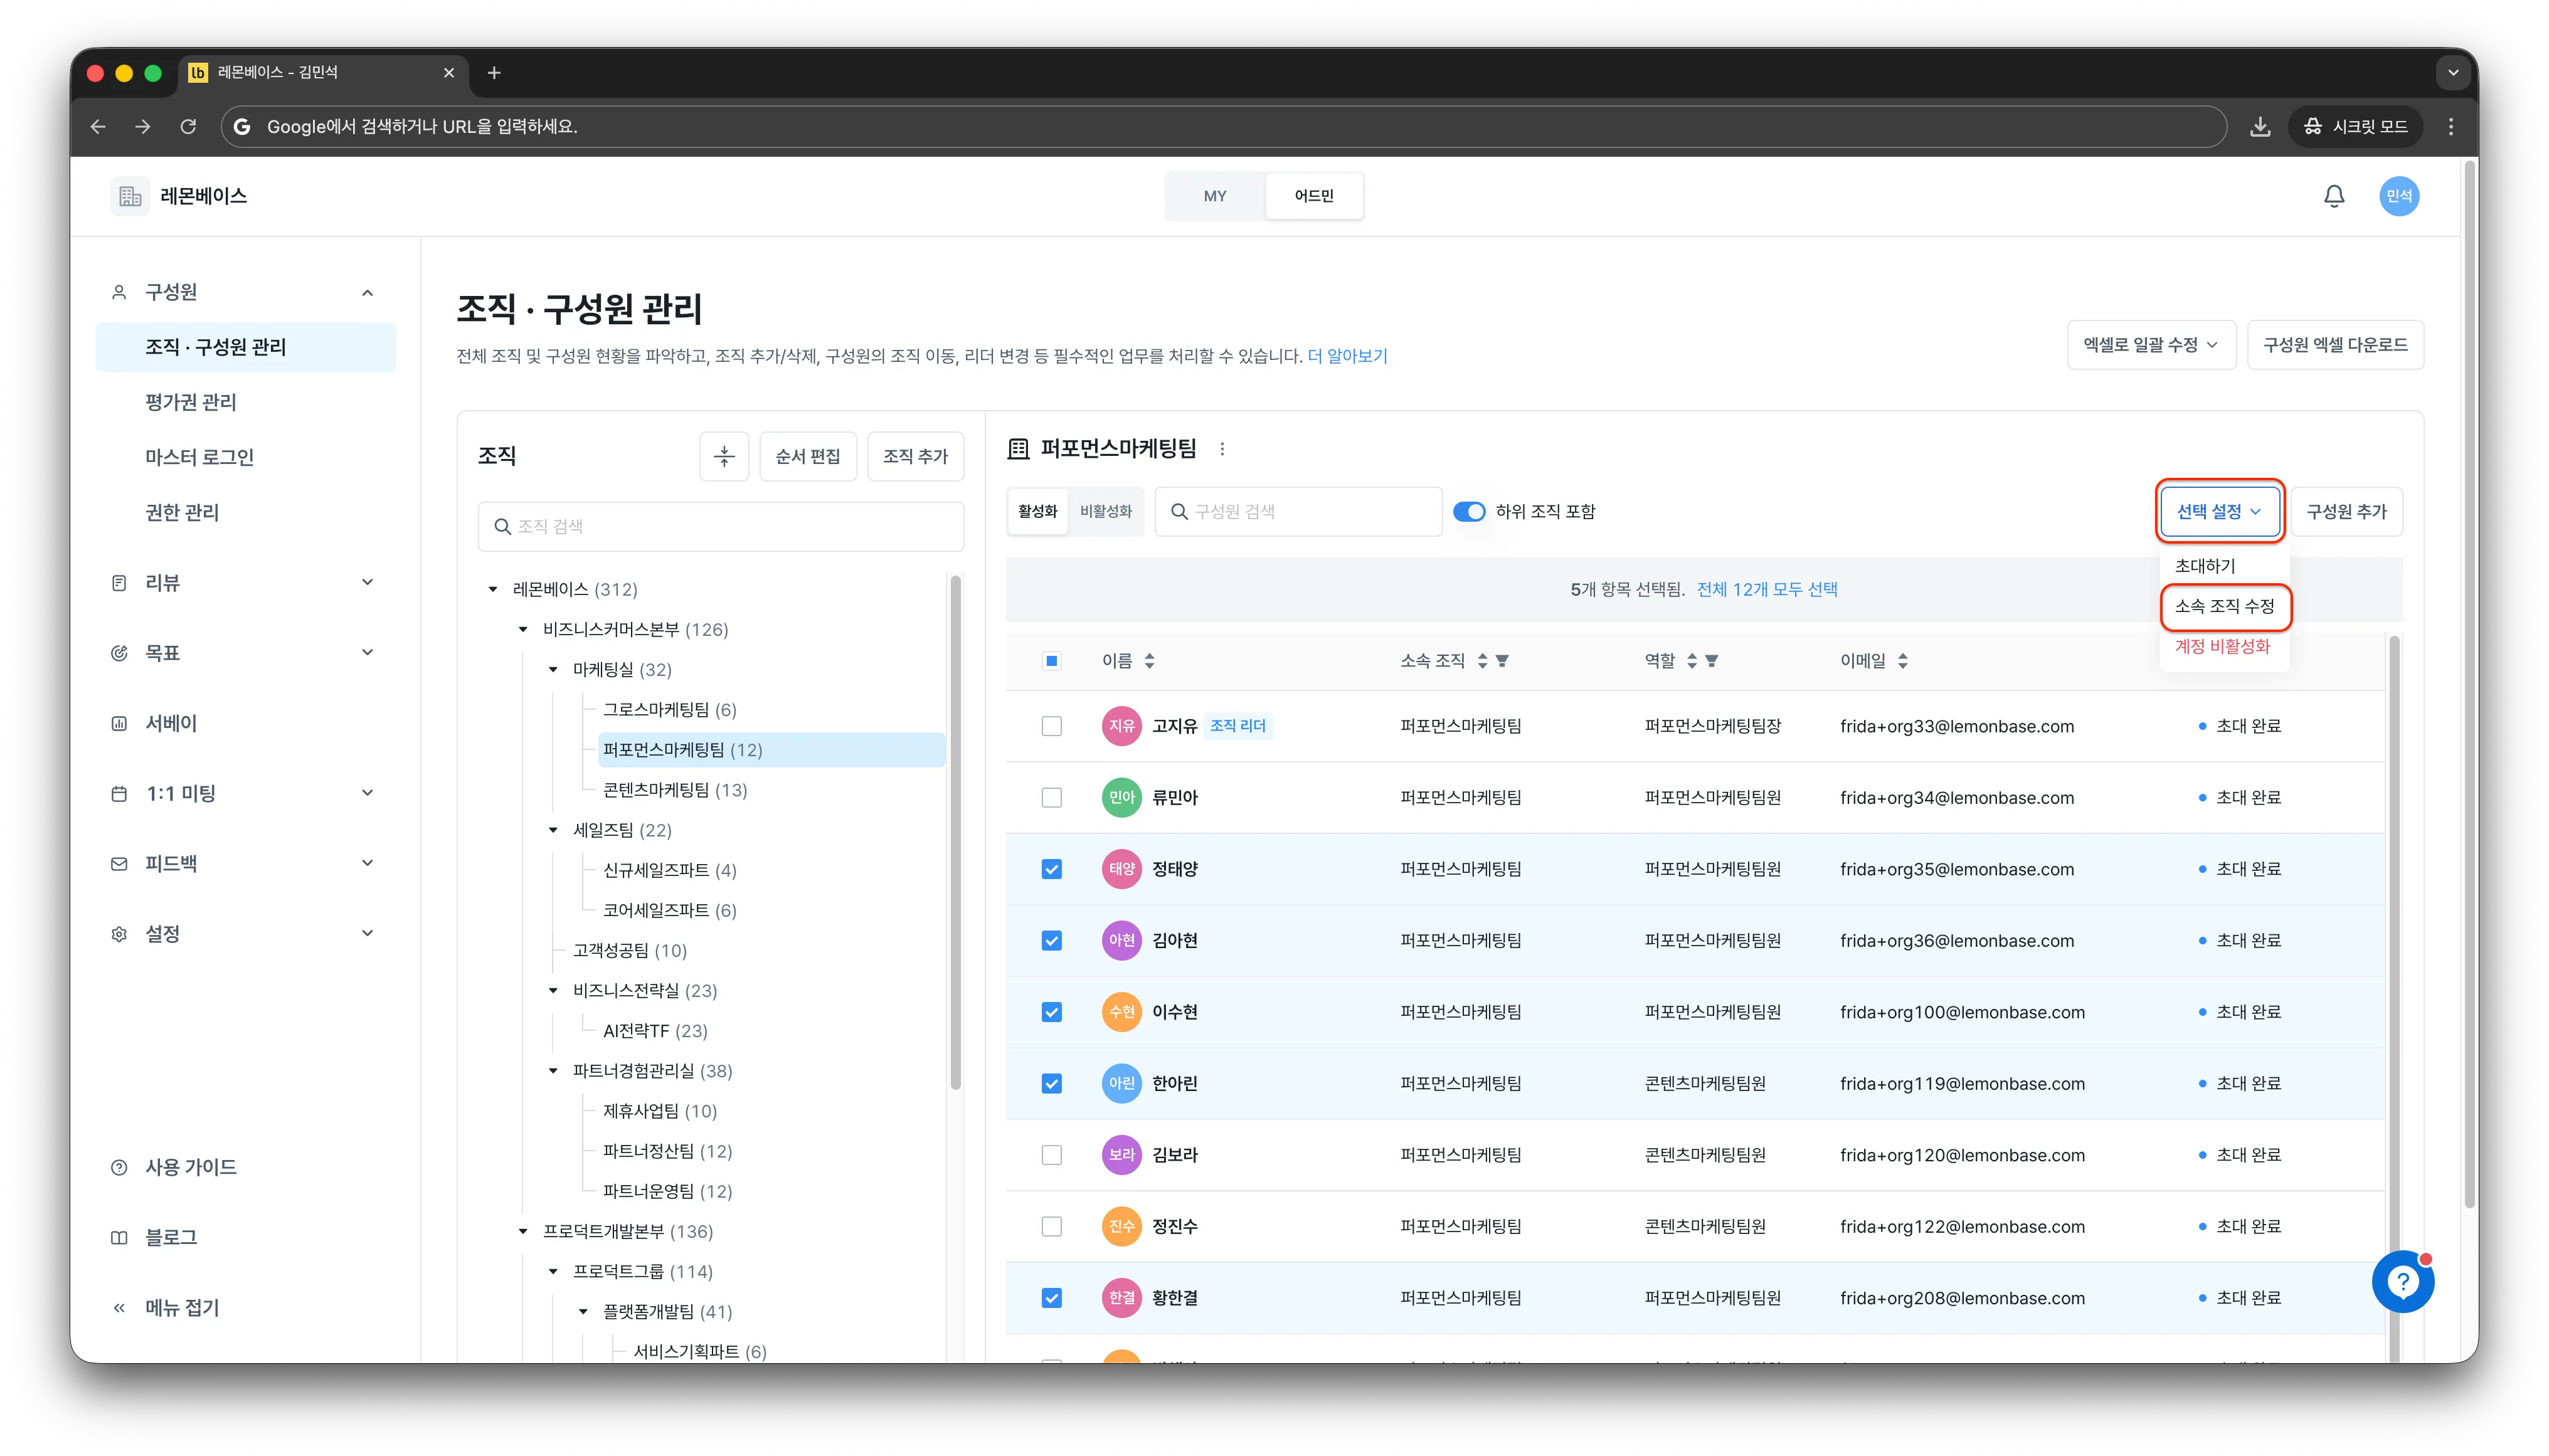Screen dimensions: 2549x1456
Task: Sort the 역할 column
Action: 1692,661
